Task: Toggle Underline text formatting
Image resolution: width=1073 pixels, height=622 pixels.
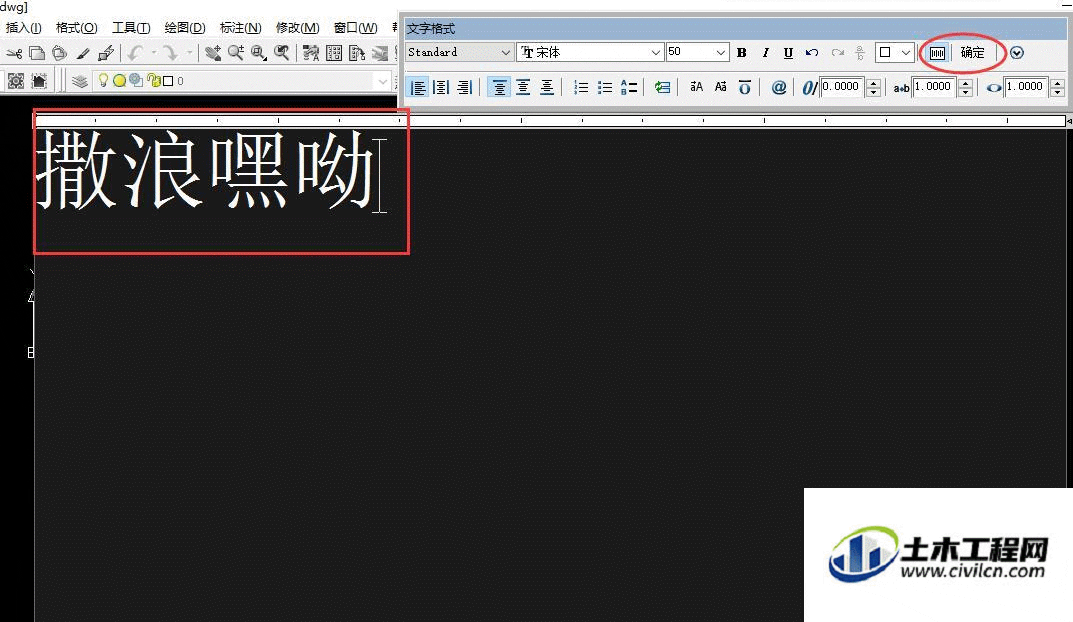Action: coord(788,53)
